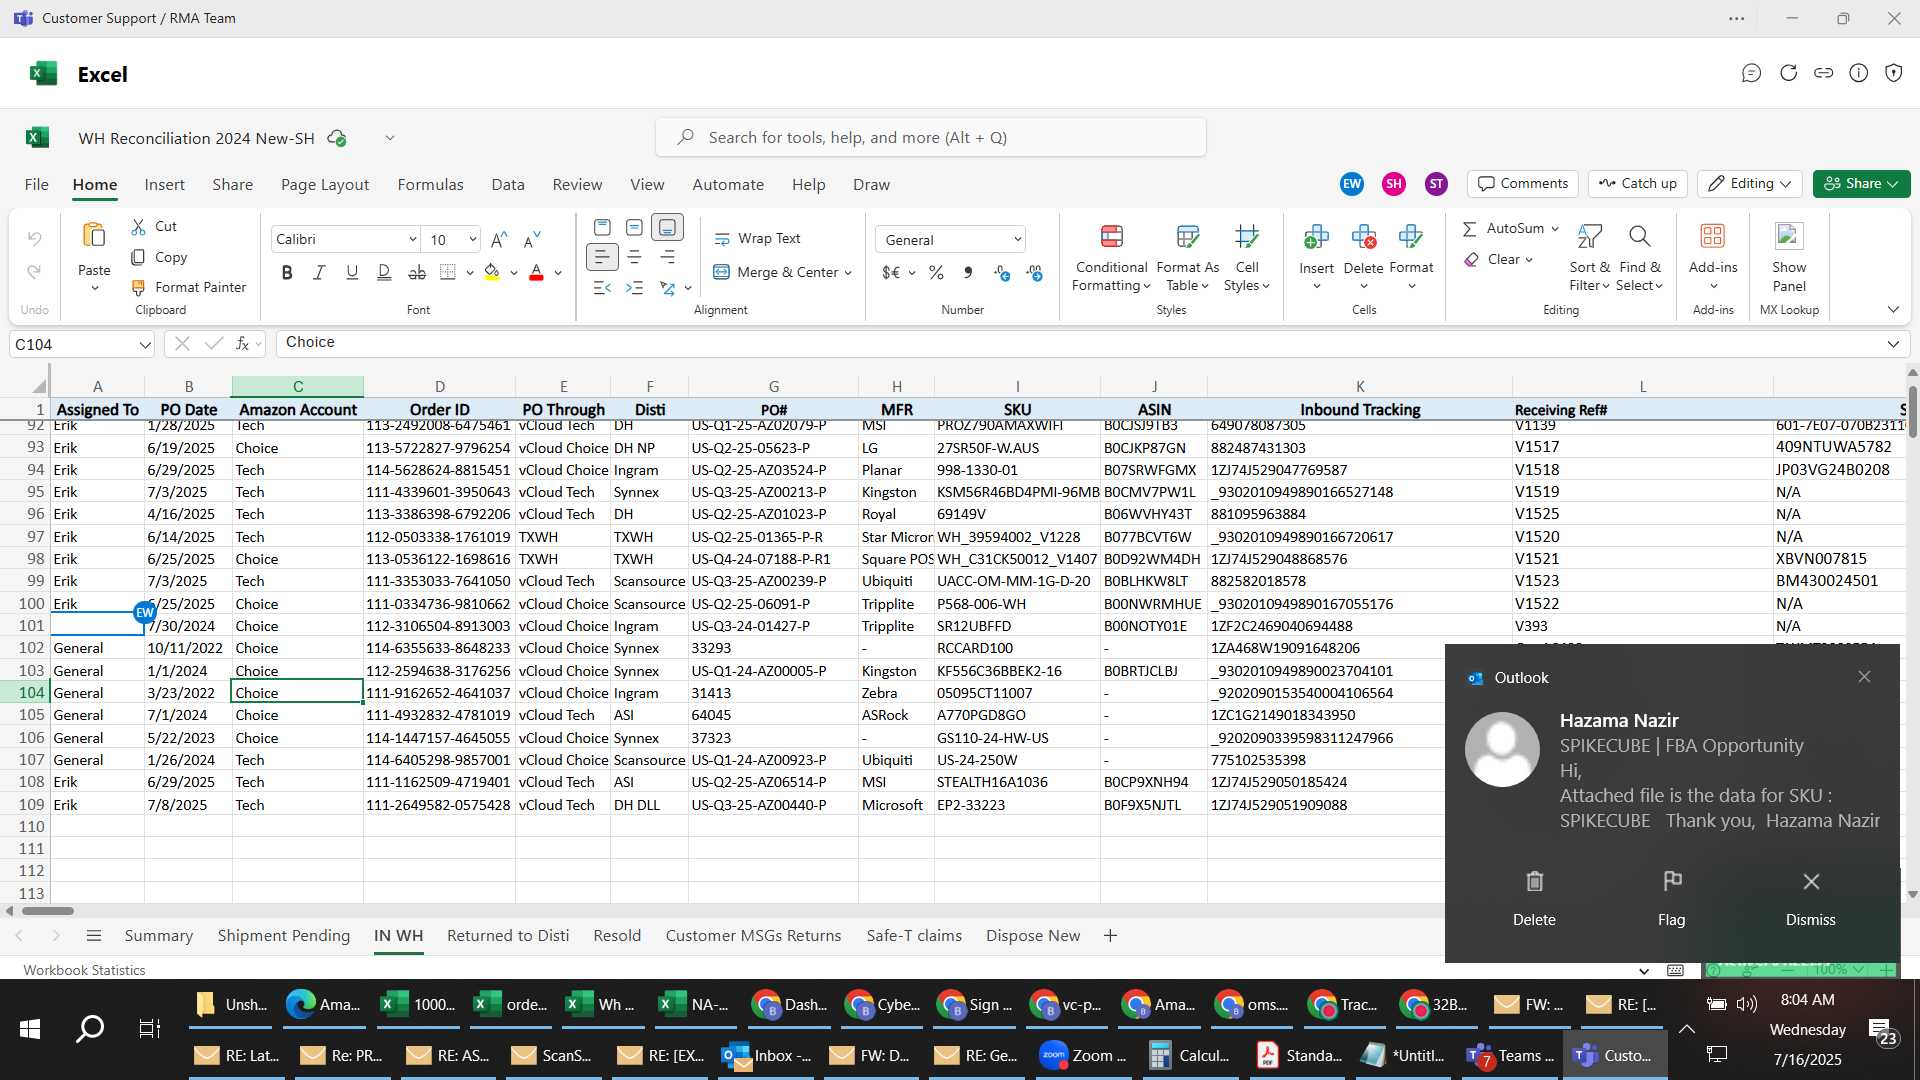Screen dimensions: 1920x1080
Task: Click the Insert cells icon
Action: (x=1316, y=236)
